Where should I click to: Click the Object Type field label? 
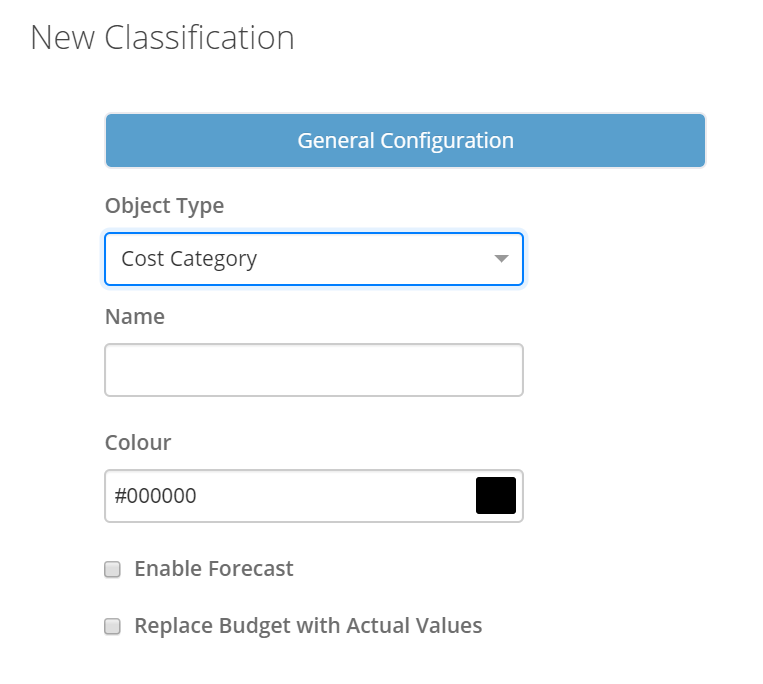click(164, 206)
